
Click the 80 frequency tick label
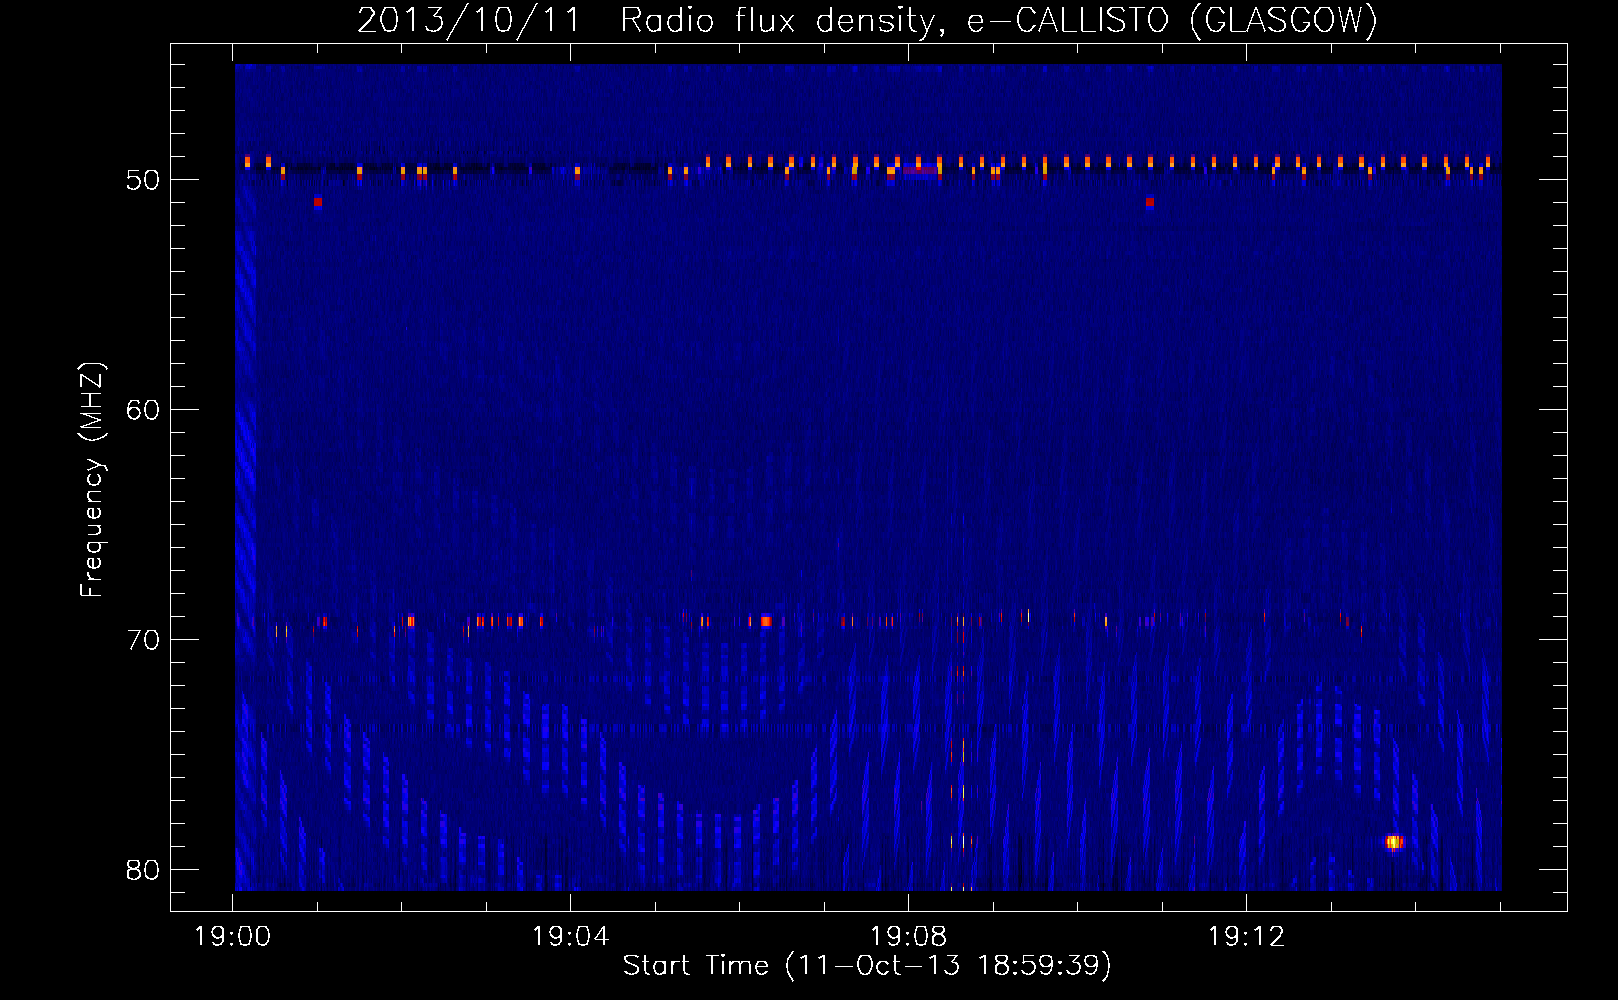[x=143, y=870]
